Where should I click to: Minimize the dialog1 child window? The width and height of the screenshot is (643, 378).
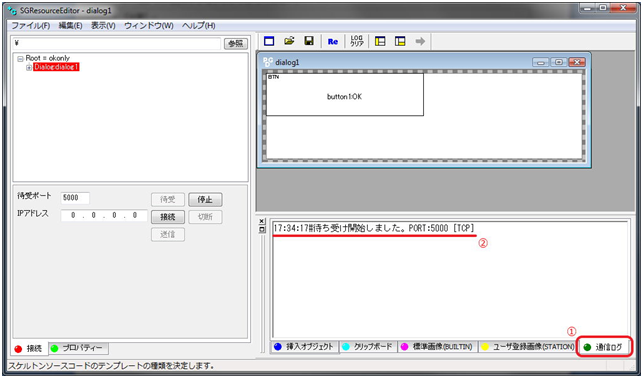click(541, 62)
